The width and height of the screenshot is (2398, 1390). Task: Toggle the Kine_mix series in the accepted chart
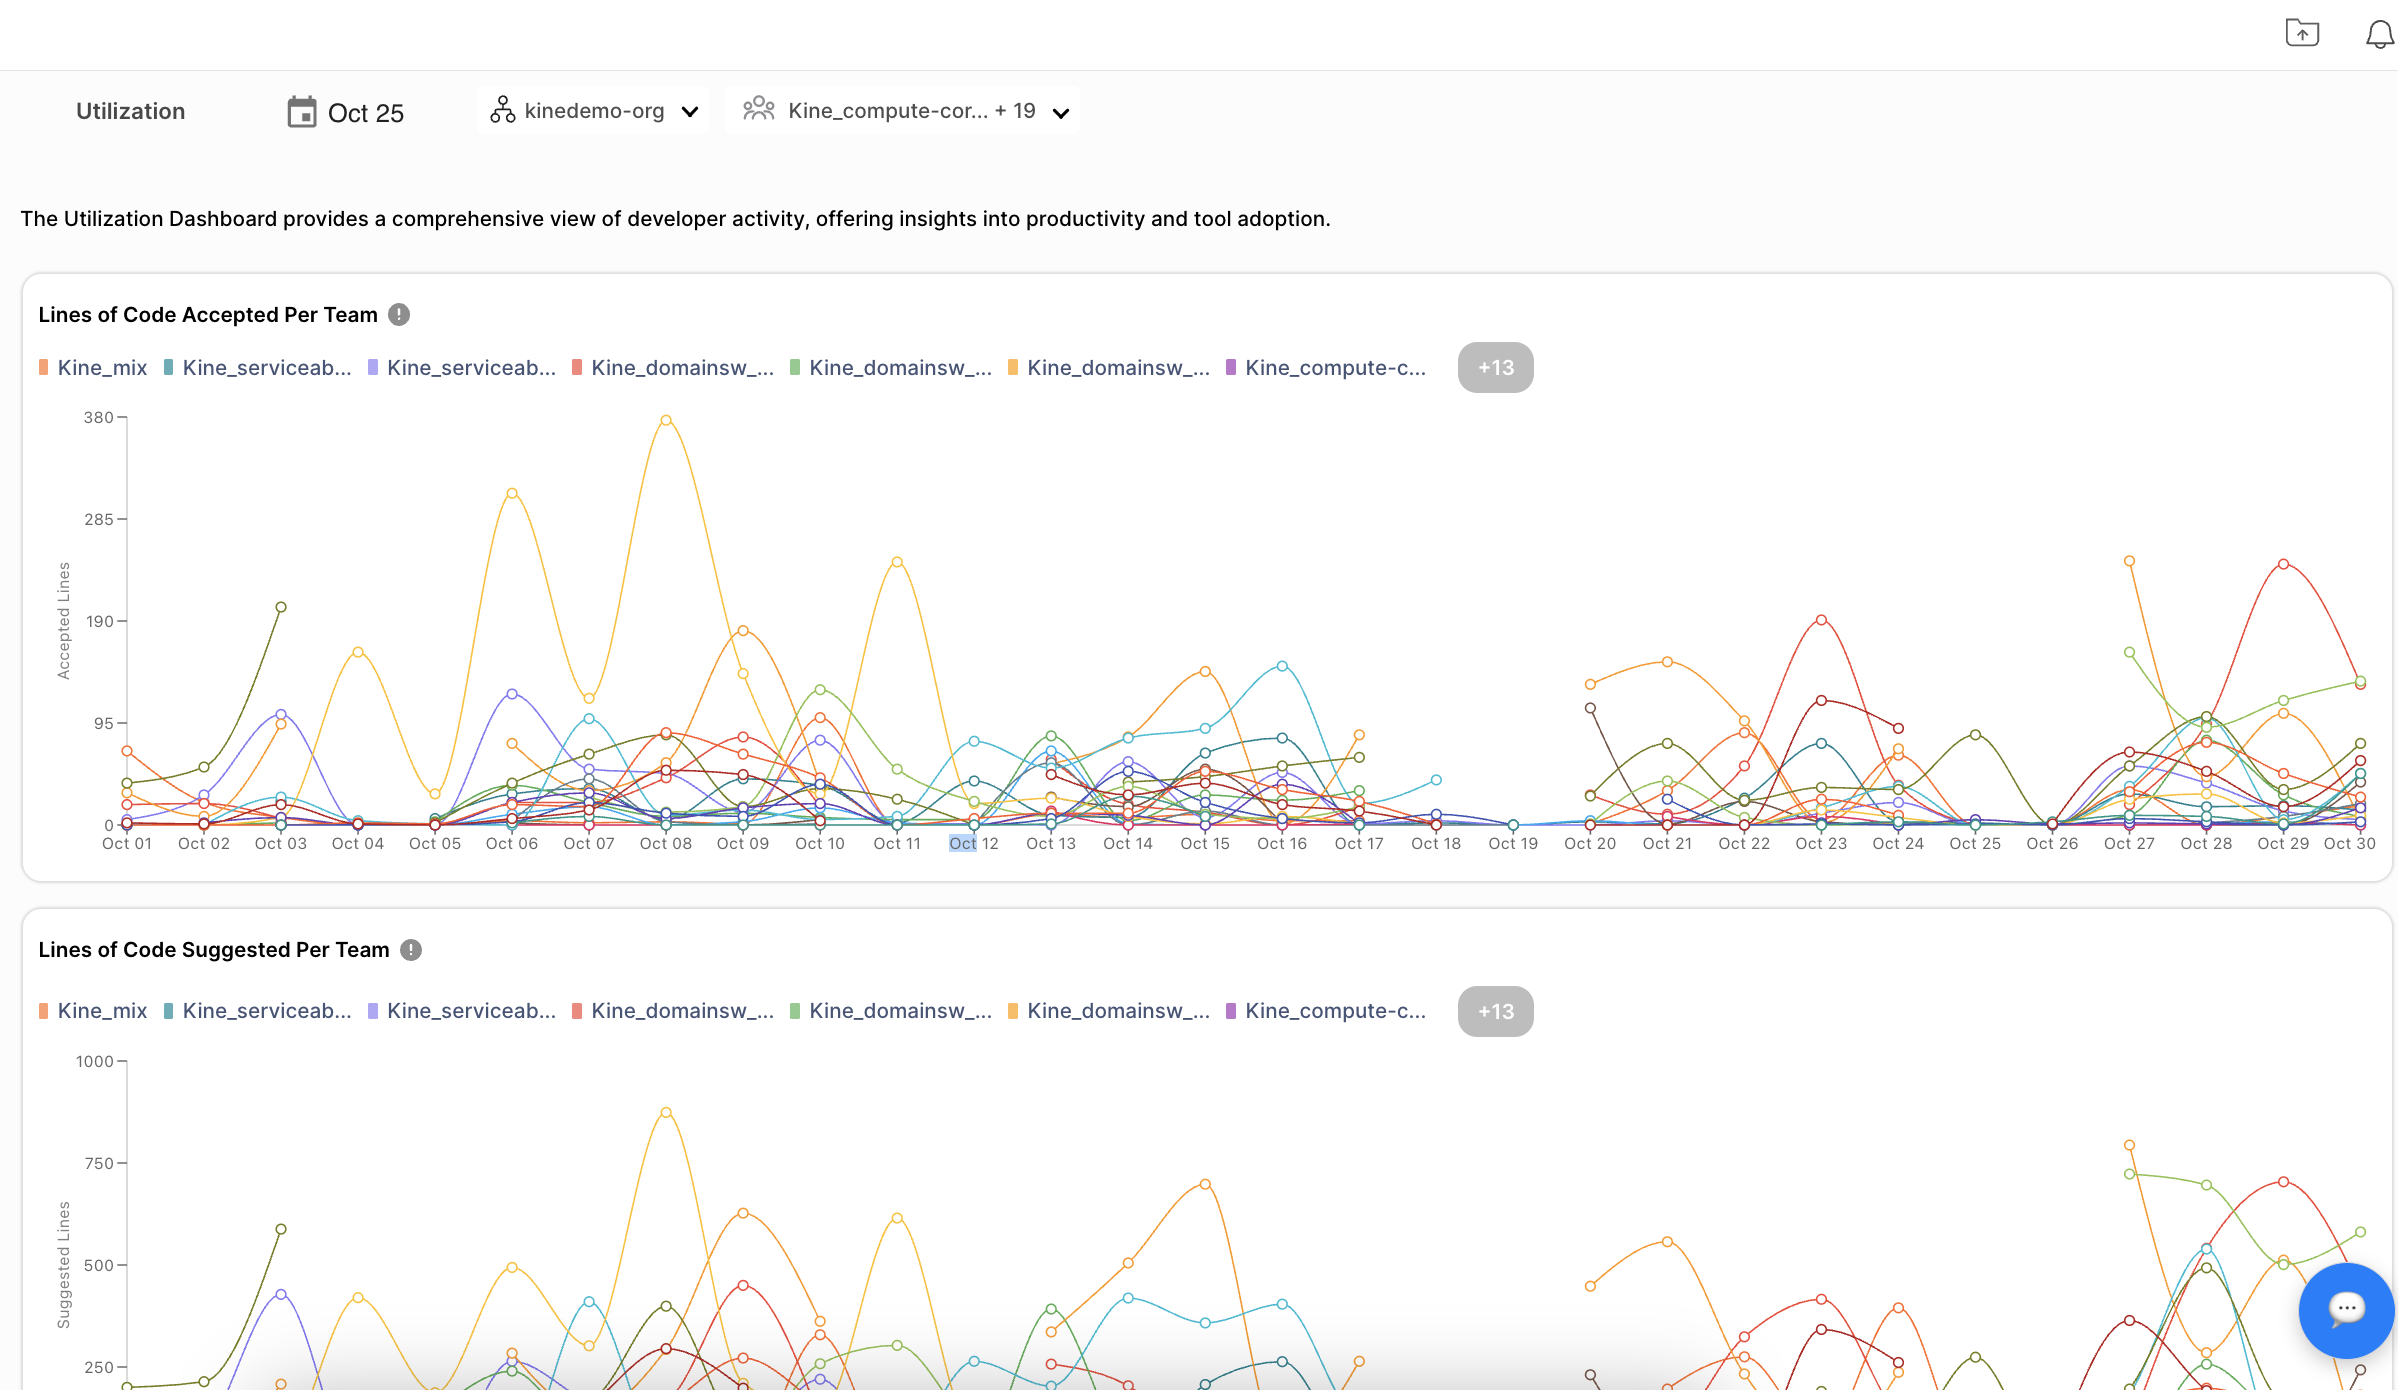(101, 367)
